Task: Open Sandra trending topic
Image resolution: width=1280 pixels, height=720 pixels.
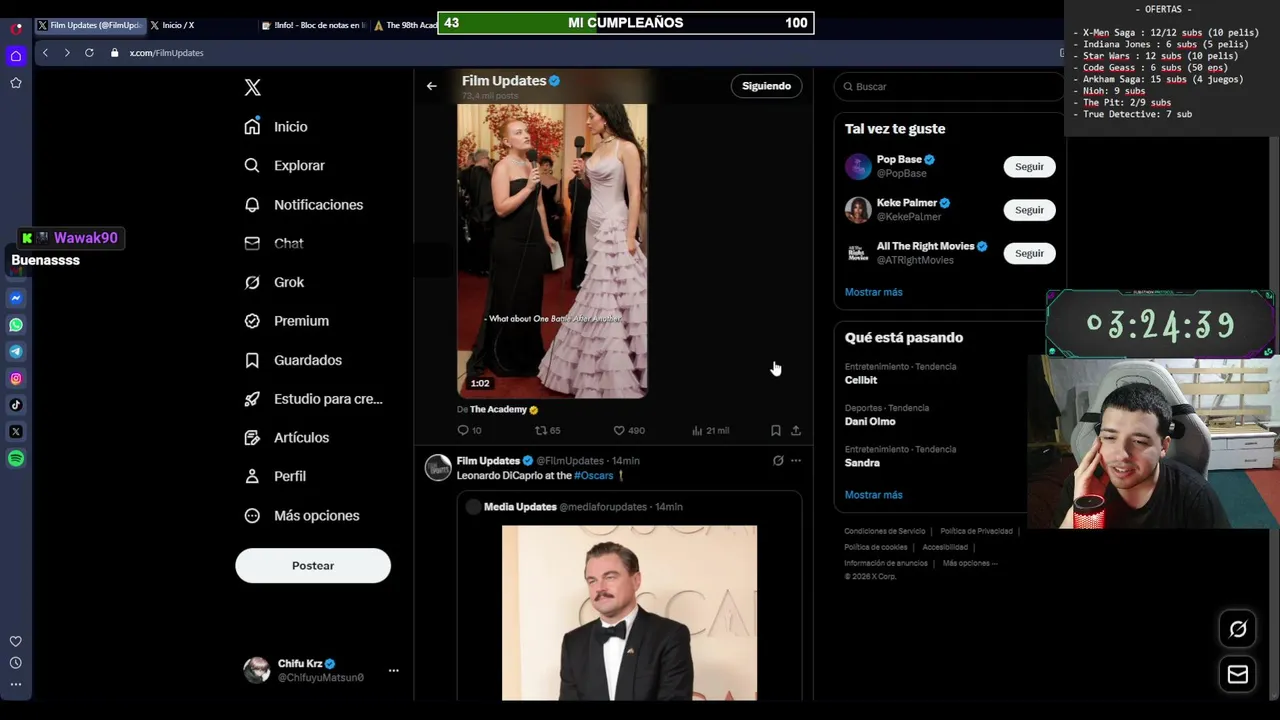Action: point(862,463)
